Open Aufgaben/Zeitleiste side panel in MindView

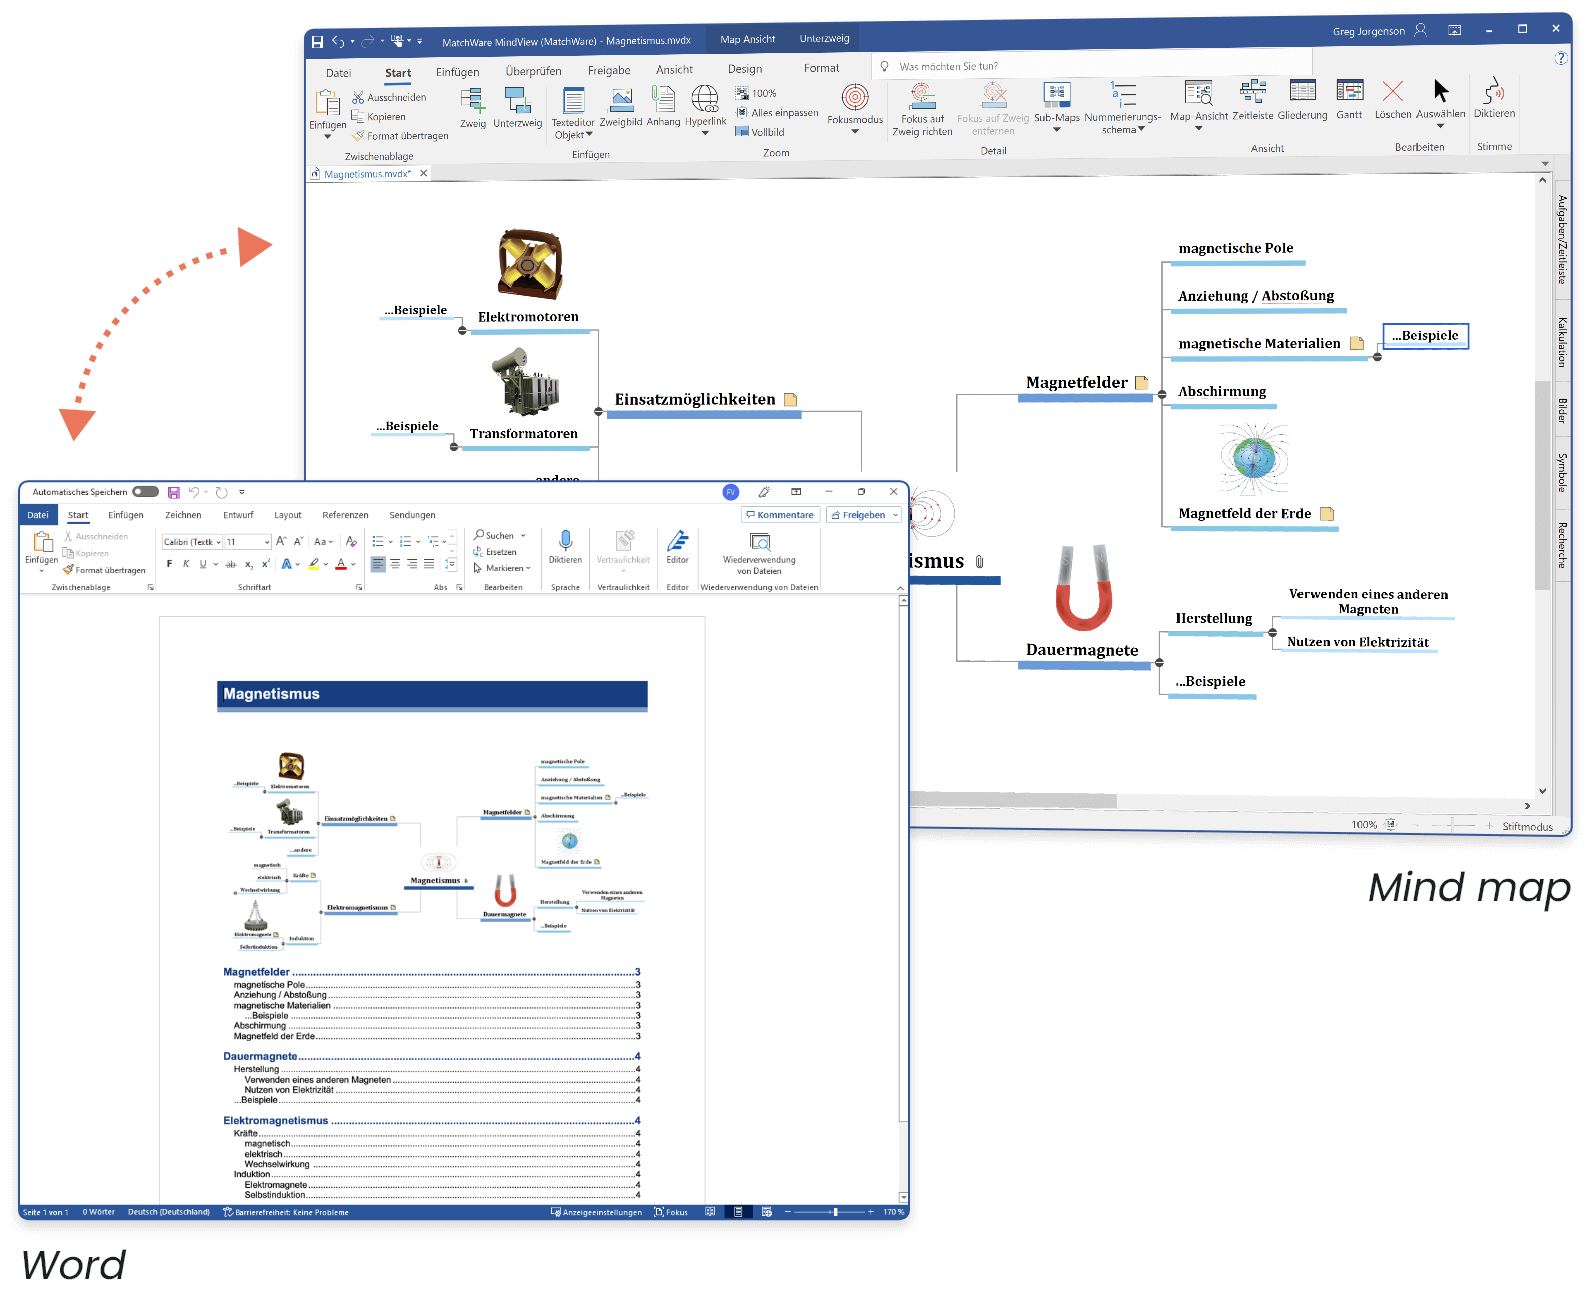(x=1562, y=240)
